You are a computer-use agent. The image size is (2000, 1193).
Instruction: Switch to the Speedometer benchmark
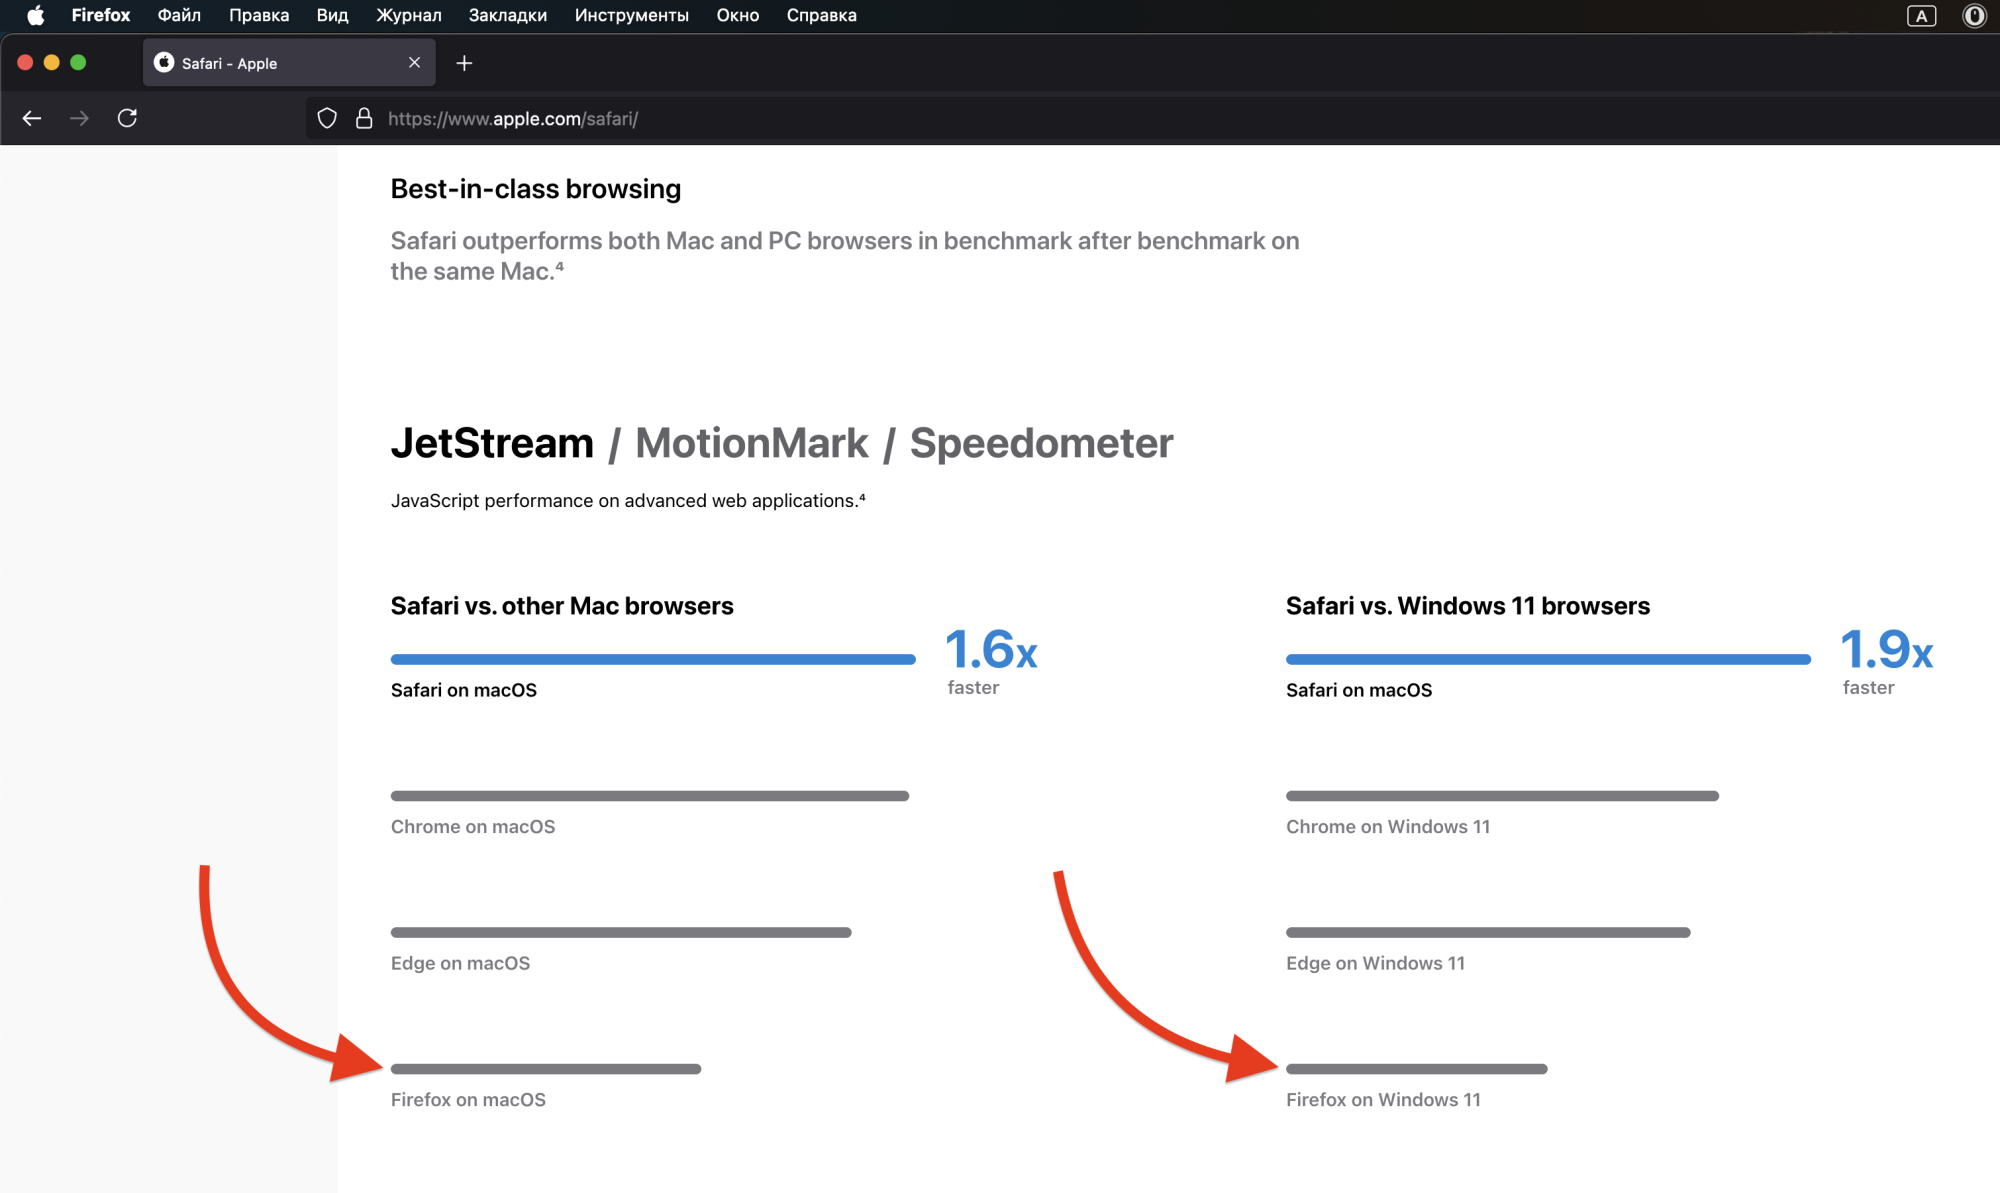1041,443
